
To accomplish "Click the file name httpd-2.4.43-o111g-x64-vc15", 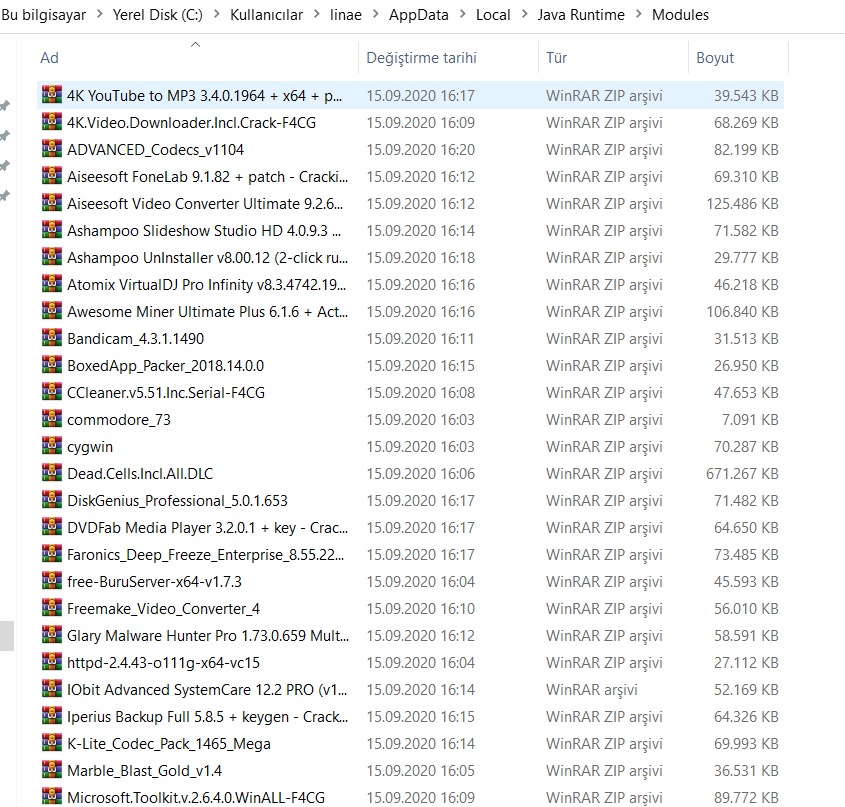I will [163, 663].
